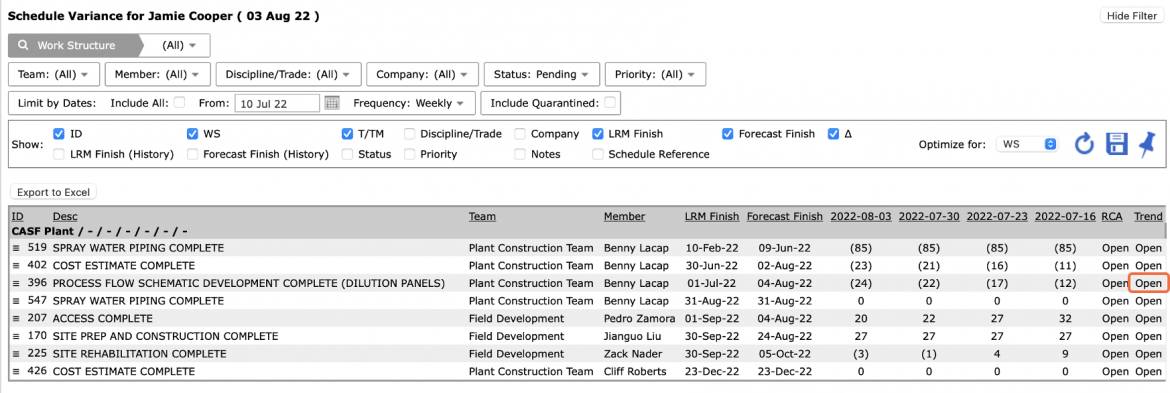This screenshot has height=393, width=1170.
Task: Click the From date input field
Action: point(277,103)
